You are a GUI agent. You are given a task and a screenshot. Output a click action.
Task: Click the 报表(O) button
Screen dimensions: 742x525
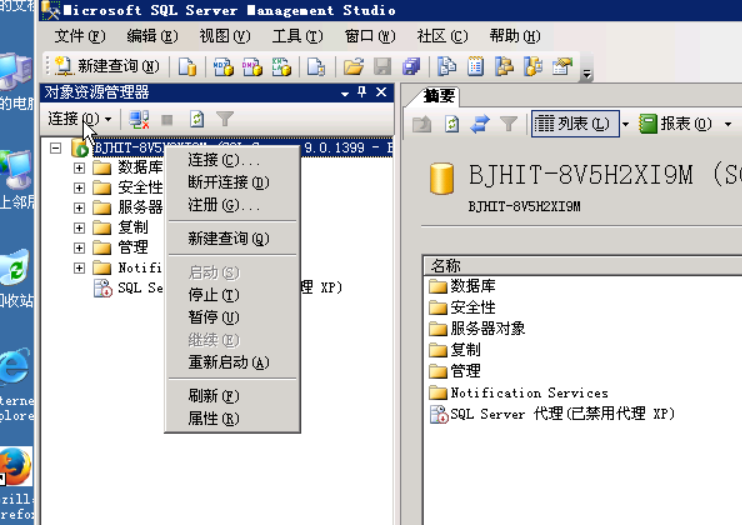676,124
